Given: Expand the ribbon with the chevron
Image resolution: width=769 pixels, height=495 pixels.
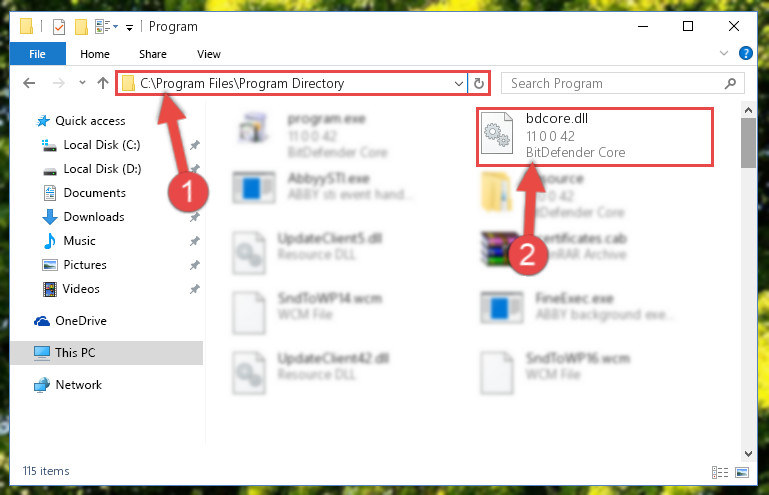Looking at the screenshot, I should point(723,53).
